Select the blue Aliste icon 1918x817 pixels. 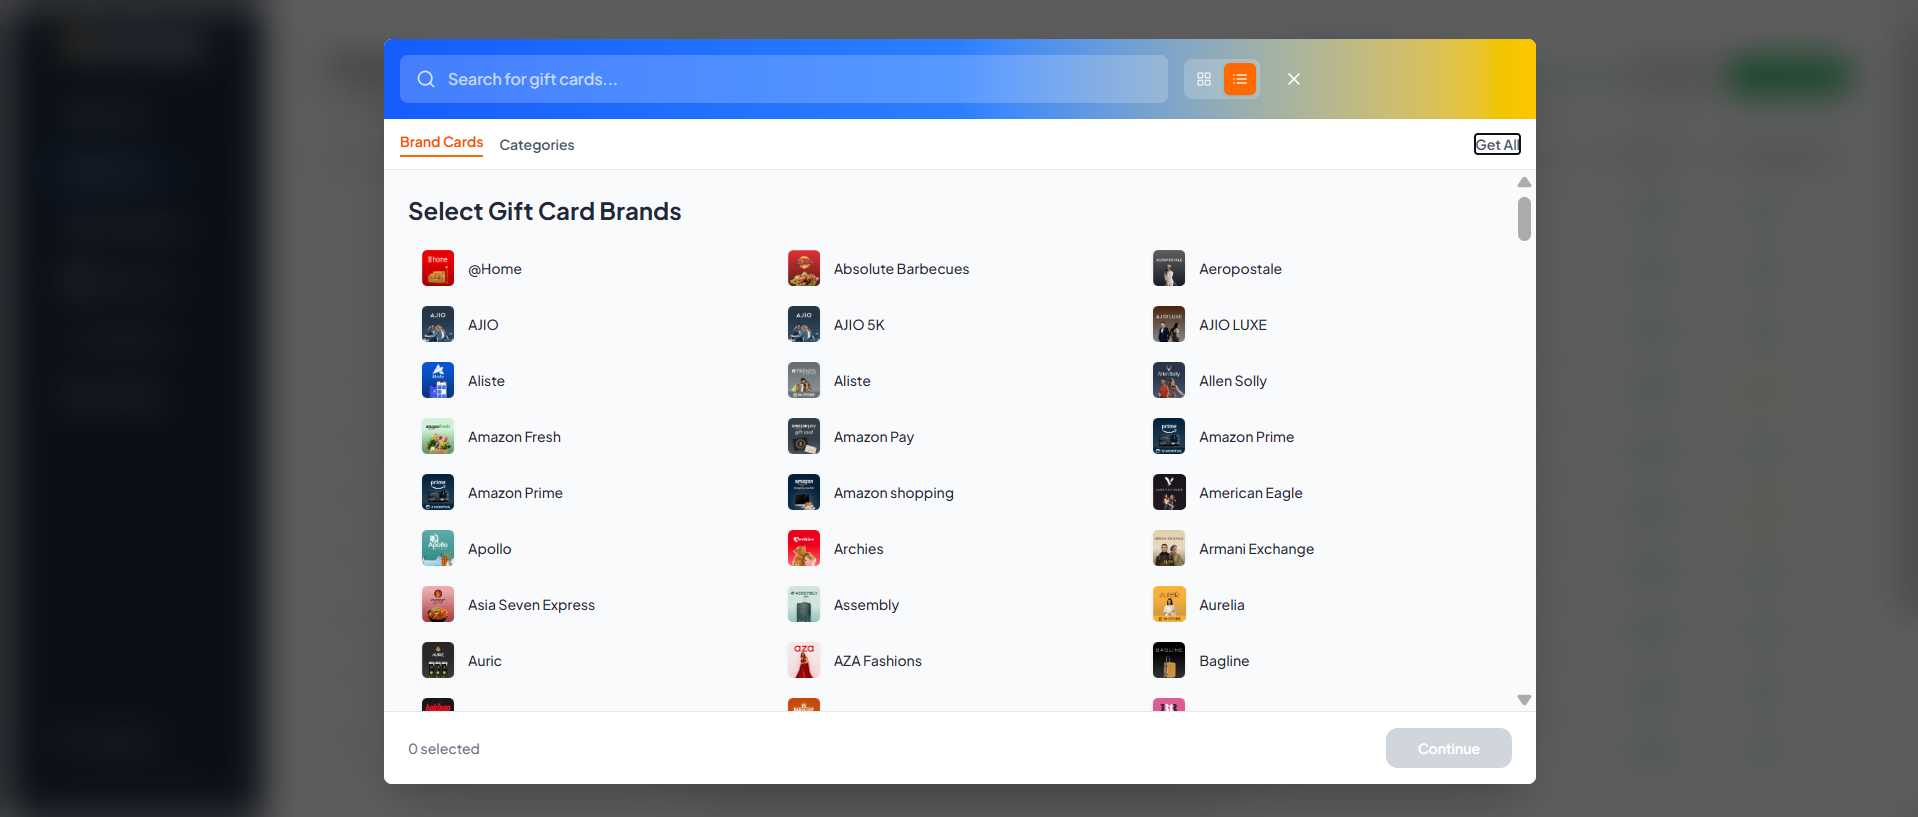click(438, 380)
